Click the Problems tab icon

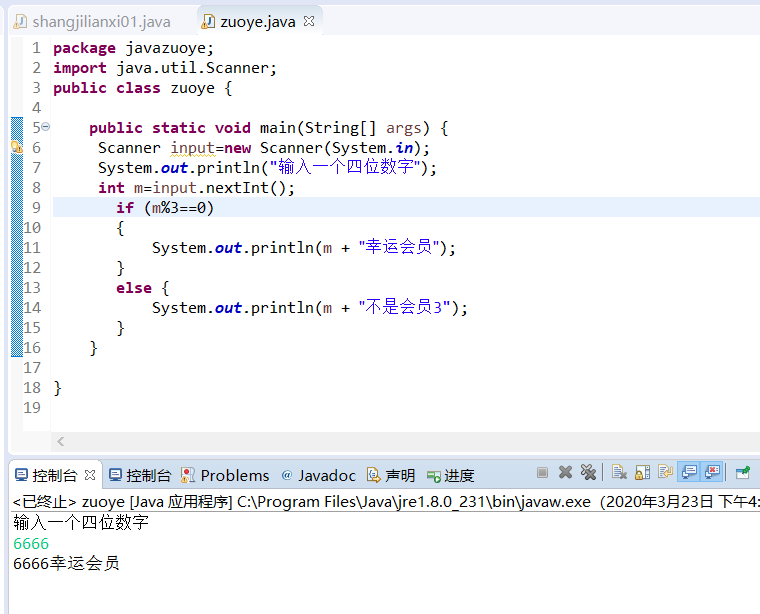[188, 475]
